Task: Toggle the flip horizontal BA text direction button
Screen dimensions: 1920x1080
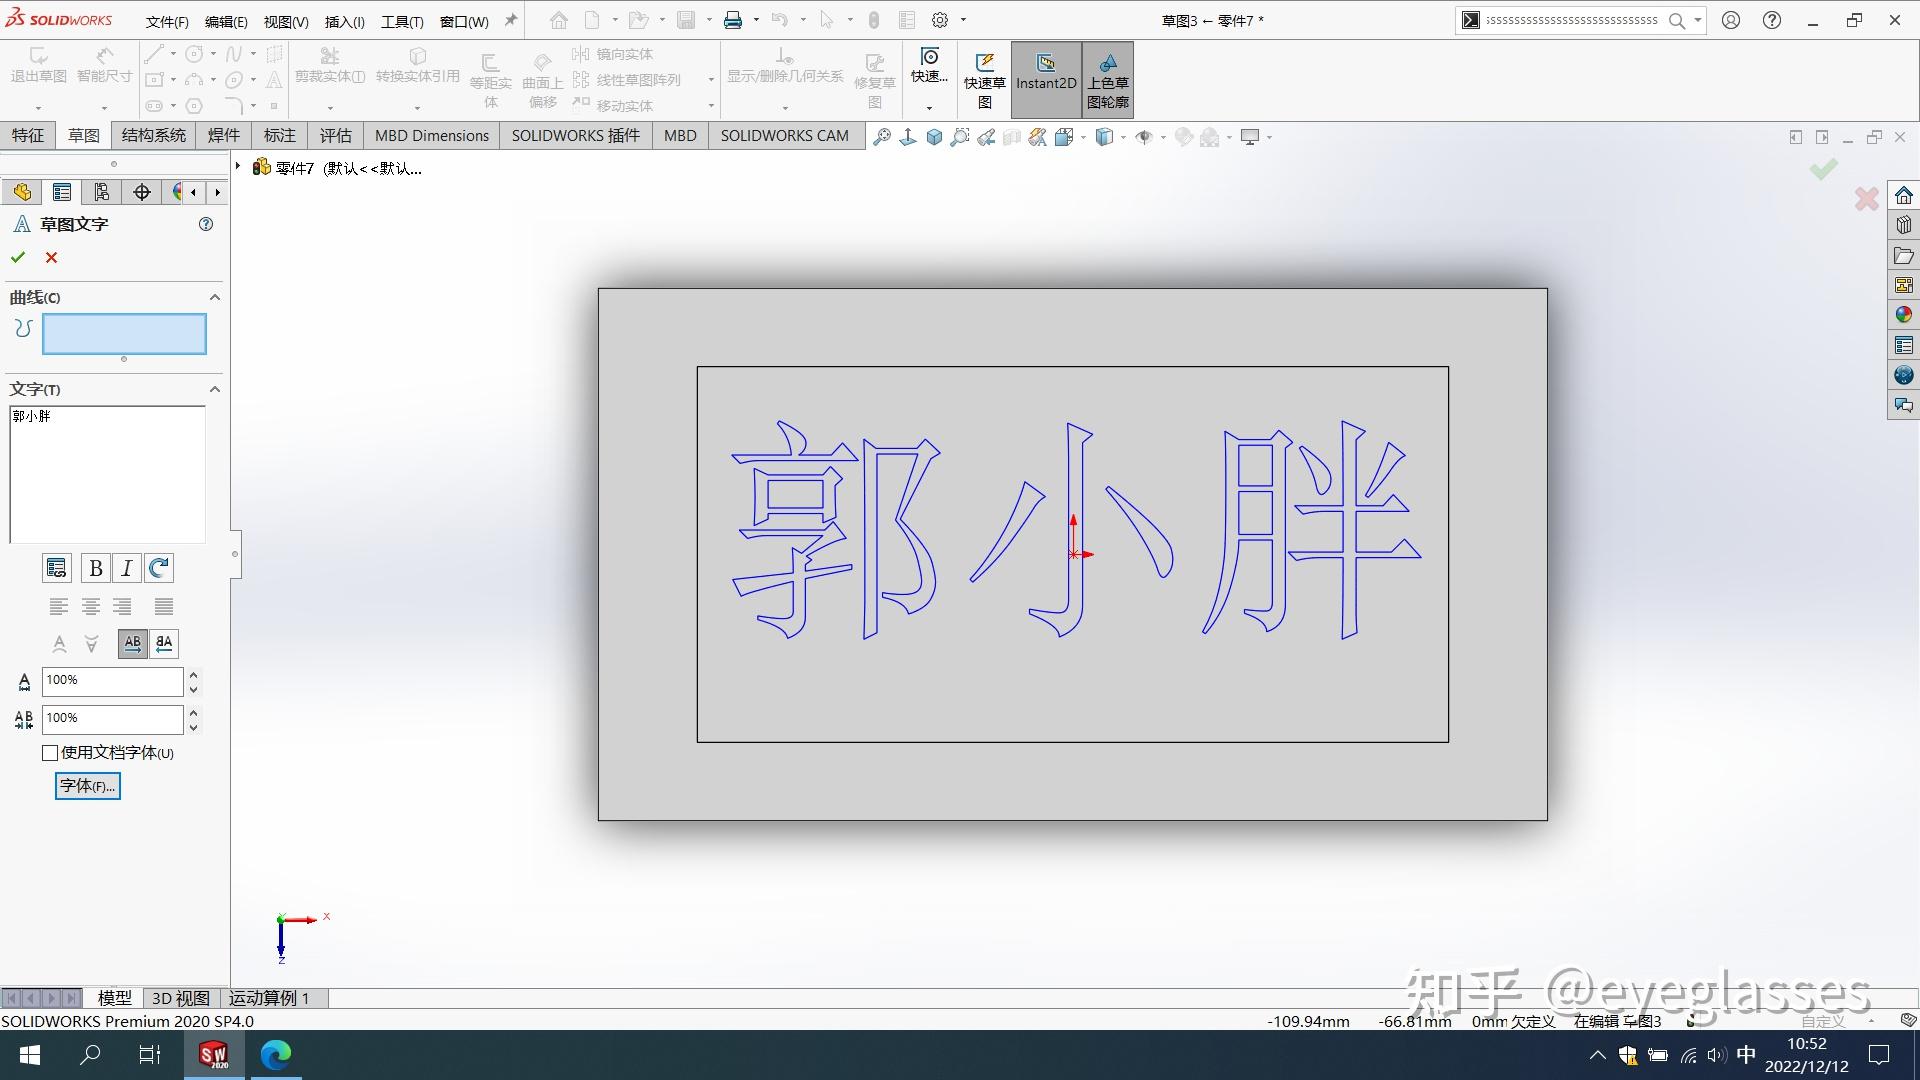Action: tap(164, 643)
